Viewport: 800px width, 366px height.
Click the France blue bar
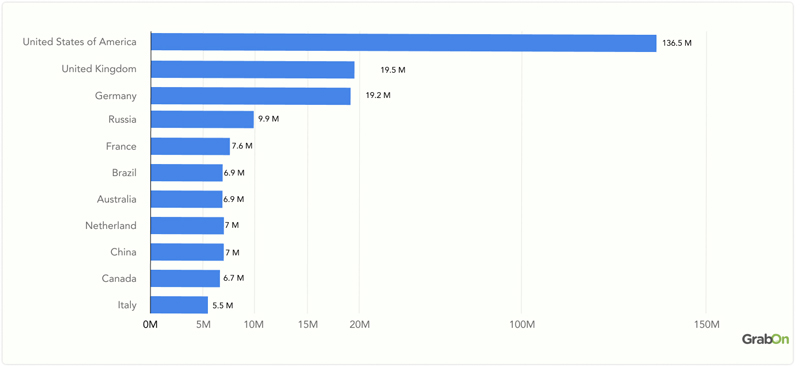190,147
